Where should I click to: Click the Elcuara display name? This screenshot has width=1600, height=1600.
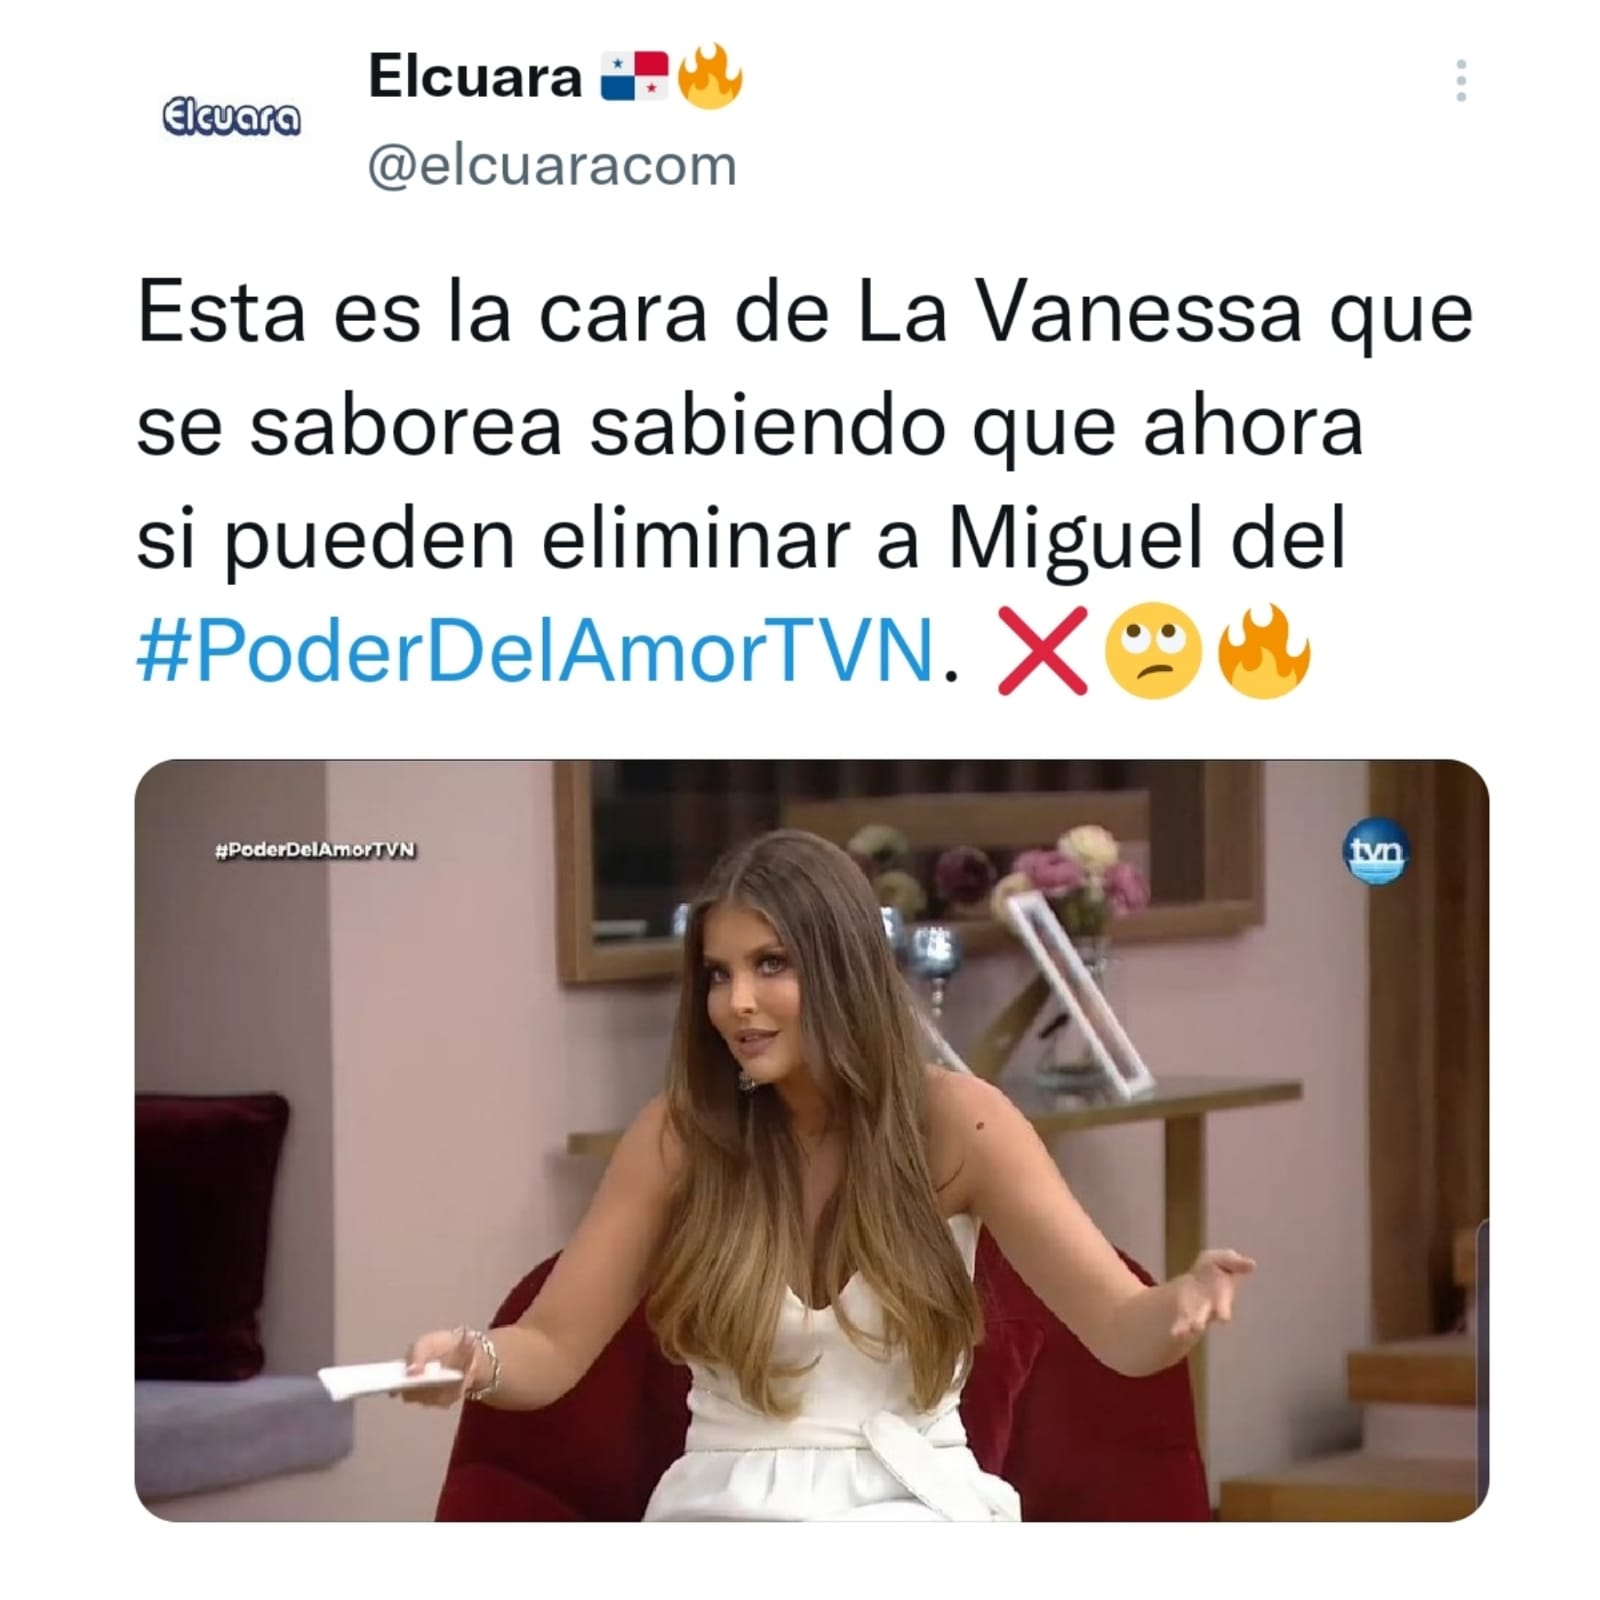475,76
